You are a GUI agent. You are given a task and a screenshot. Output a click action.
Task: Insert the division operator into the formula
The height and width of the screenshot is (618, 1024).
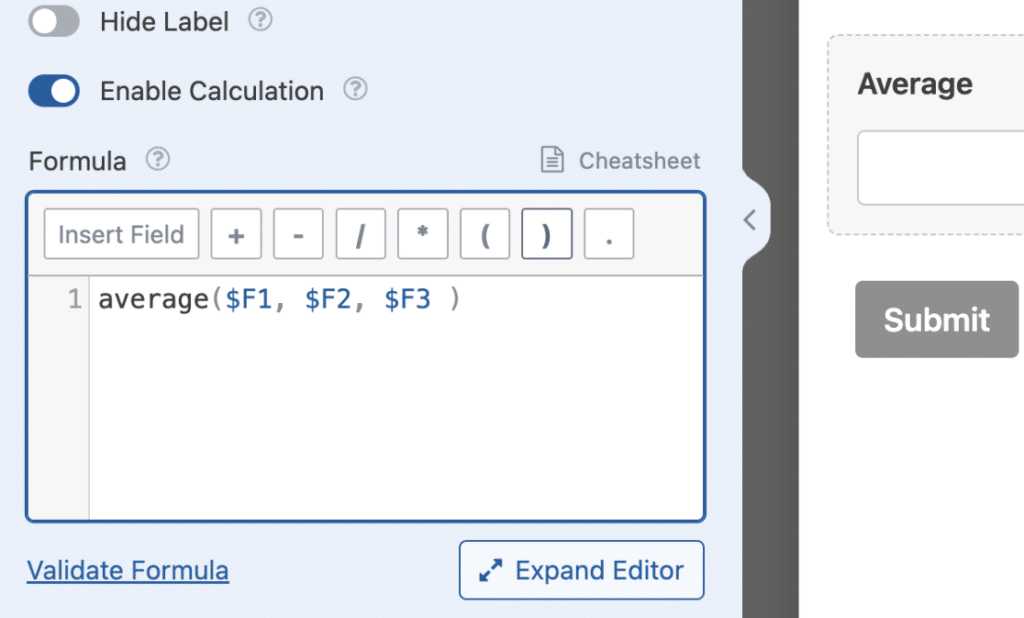(x=360, y=234)
